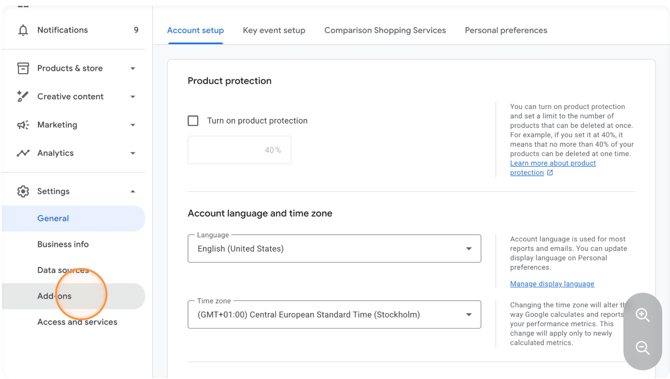This screenshot has height=379, width=670.
Task: Zoom in with the magnifier plus icon
Action: click(x=643, y=315)
